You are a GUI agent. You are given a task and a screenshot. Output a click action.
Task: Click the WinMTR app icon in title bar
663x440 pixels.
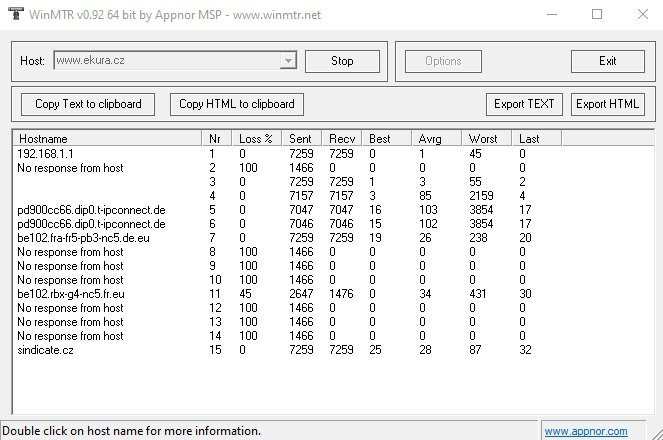point(14,14)
